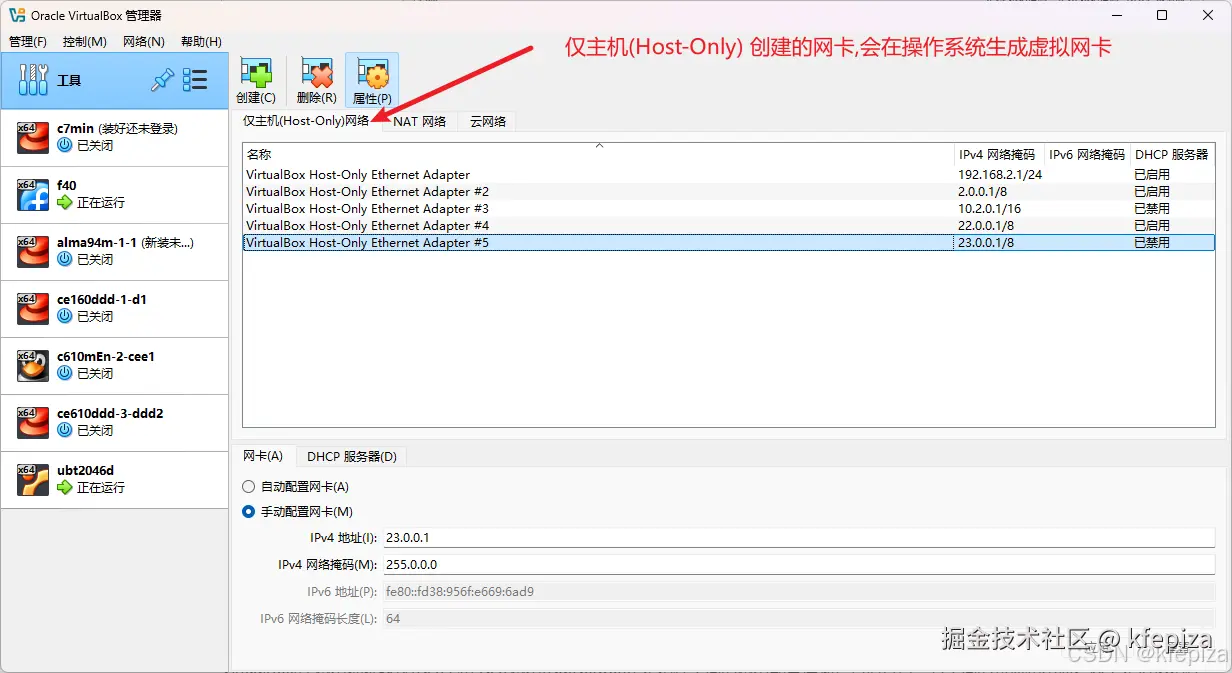The image size is (1232, 673).
Task: Select the c7min virtual machine icon
Action: pos(33,137)
